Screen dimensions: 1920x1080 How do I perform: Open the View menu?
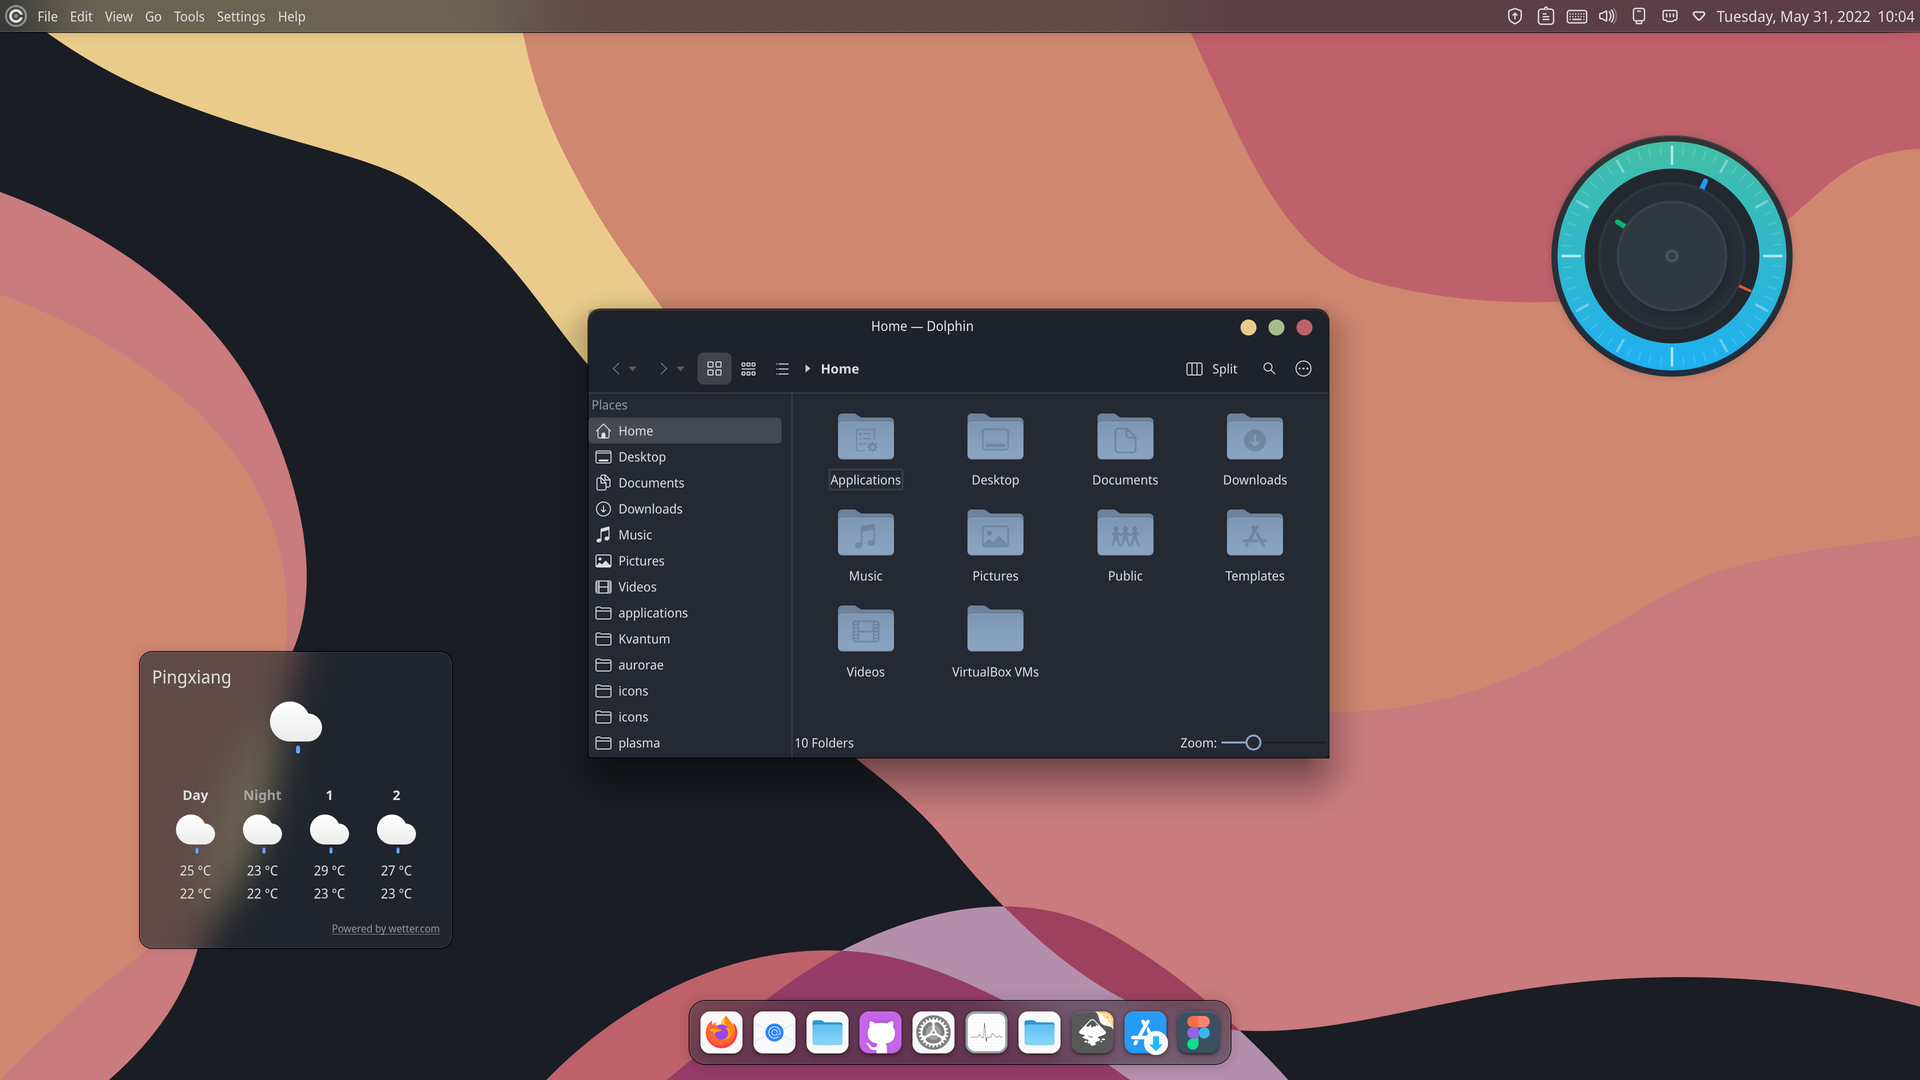pyautogui.click(x=118, y=17)
